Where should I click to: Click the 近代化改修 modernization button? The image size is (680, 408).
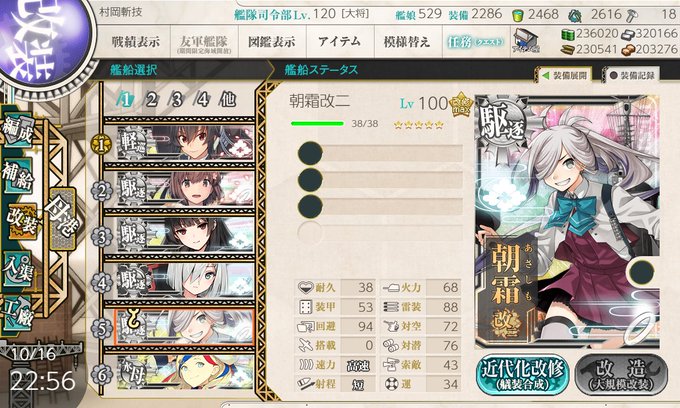(x=523, y=374)
